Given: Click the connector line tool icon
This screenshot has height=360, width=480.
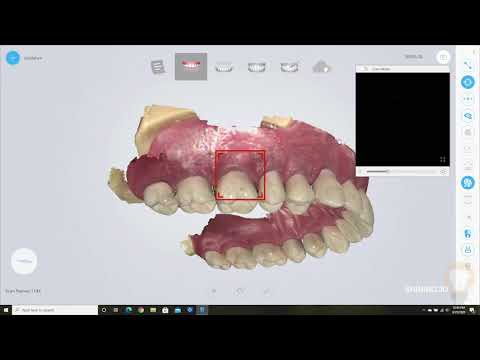Looking at the screenshot, I should [468, 65].
